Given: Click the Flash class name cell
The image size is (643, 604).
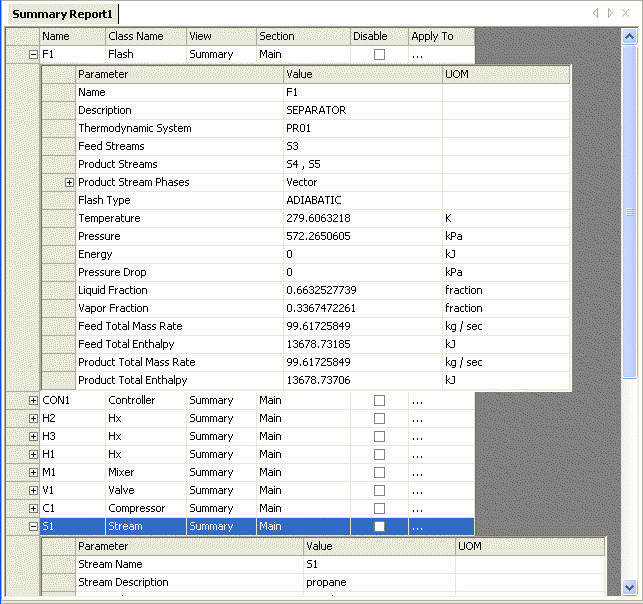Looking at the screenshot, I should click(x=146, y=55).
